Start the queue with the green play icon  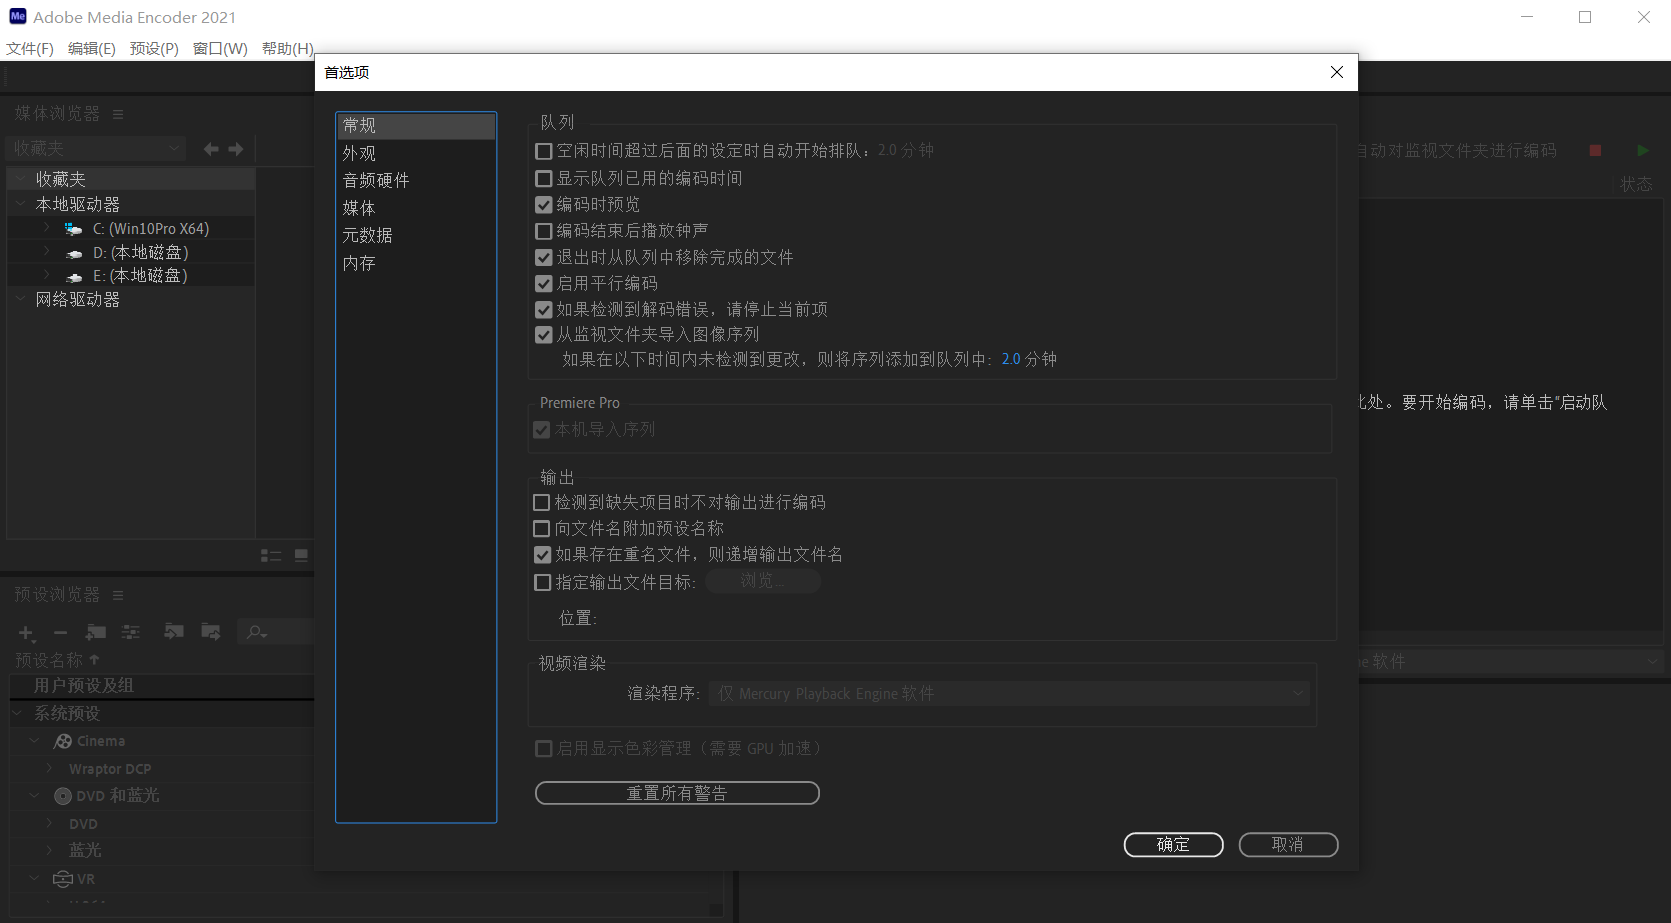click(x=1642, y=150)
